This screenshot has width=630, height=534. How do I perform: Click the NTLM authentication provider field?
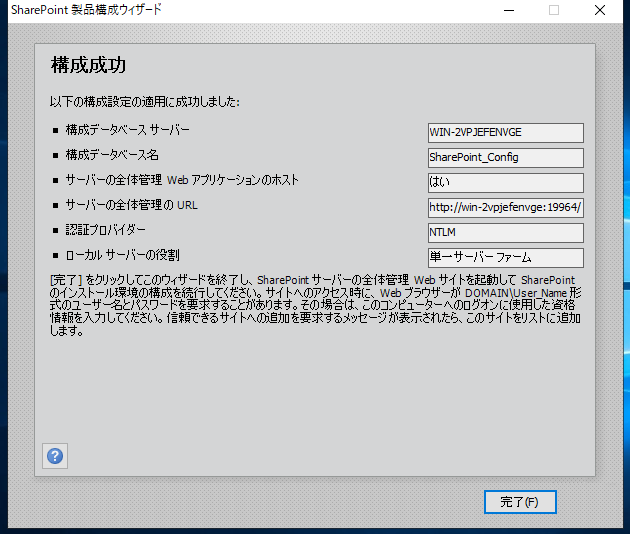click(506, 233)
